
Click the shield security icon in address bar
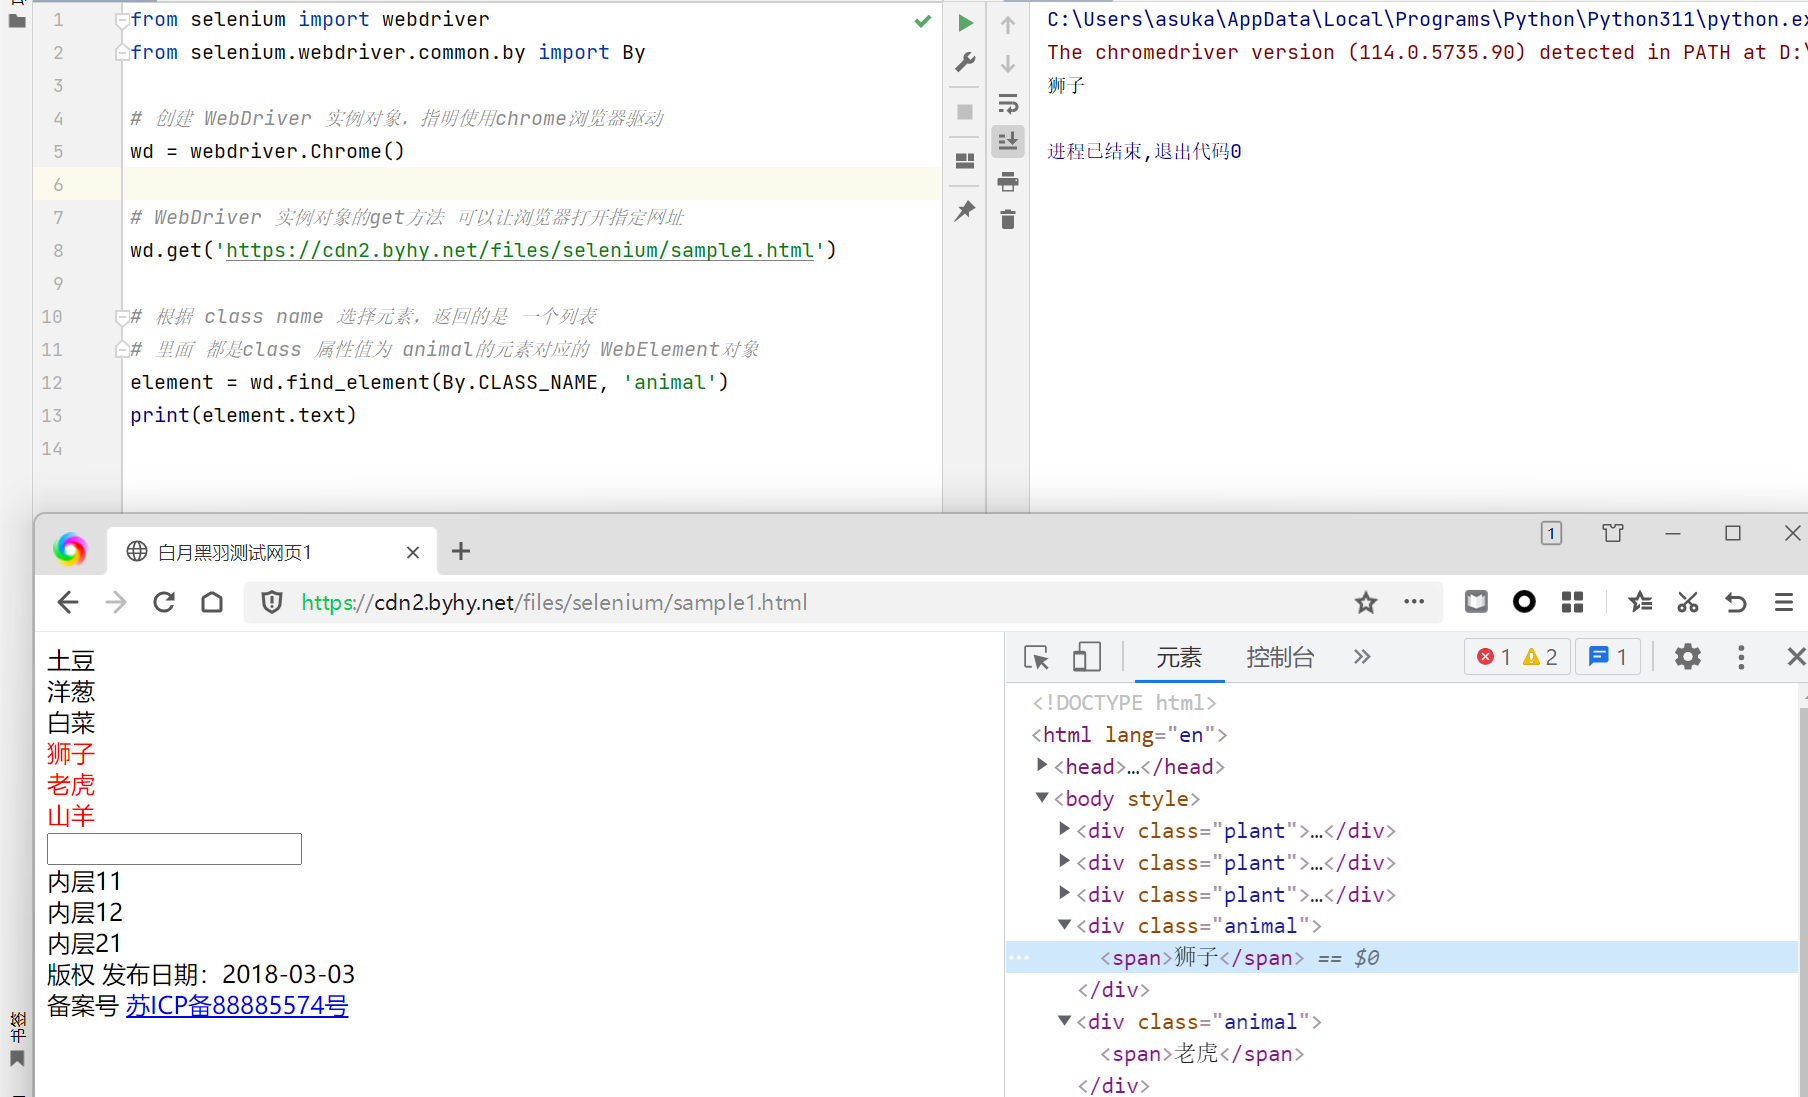(272, 602)
